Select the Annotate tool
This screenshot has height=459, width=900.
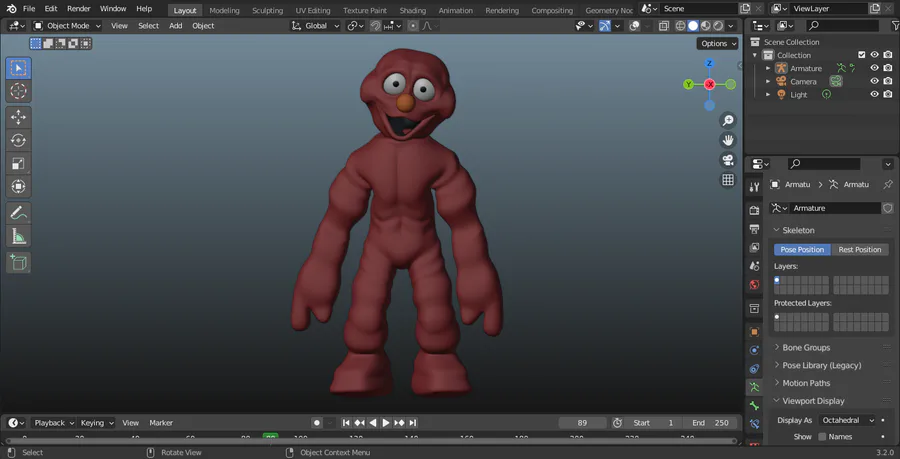(18, 213)
